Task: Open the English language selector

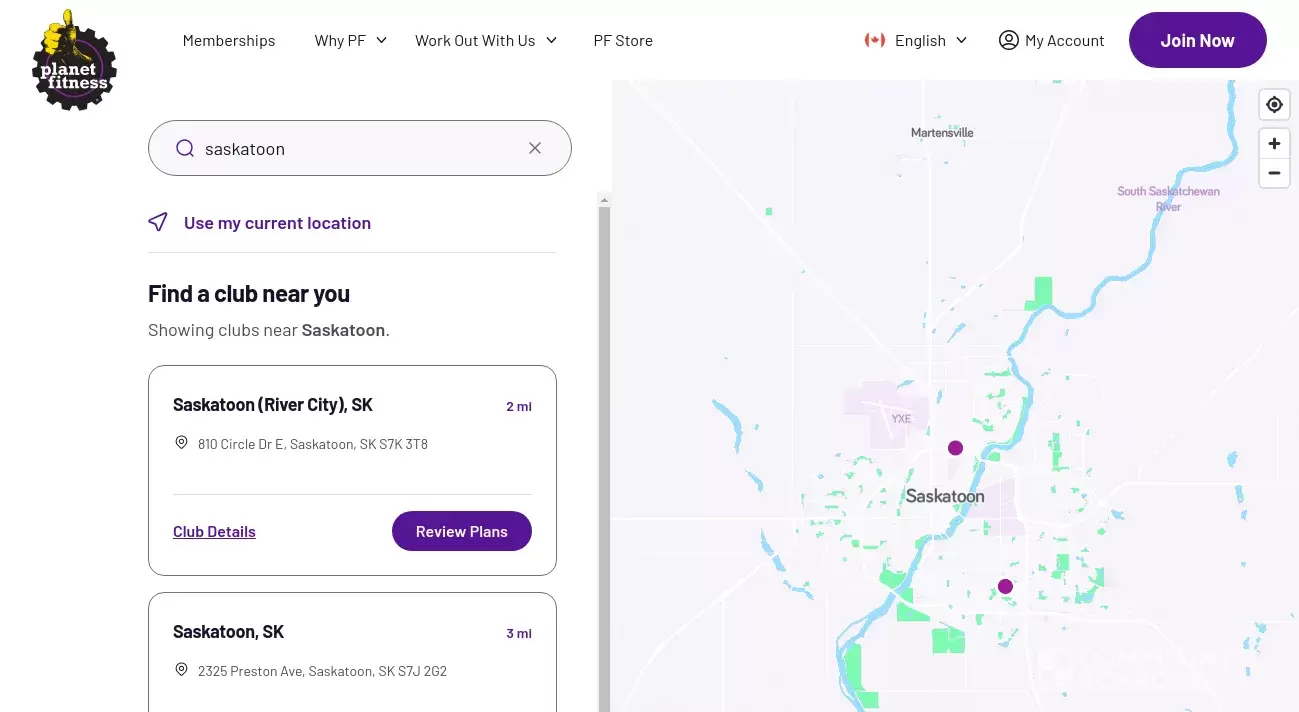Action: [x=916, y=41]
